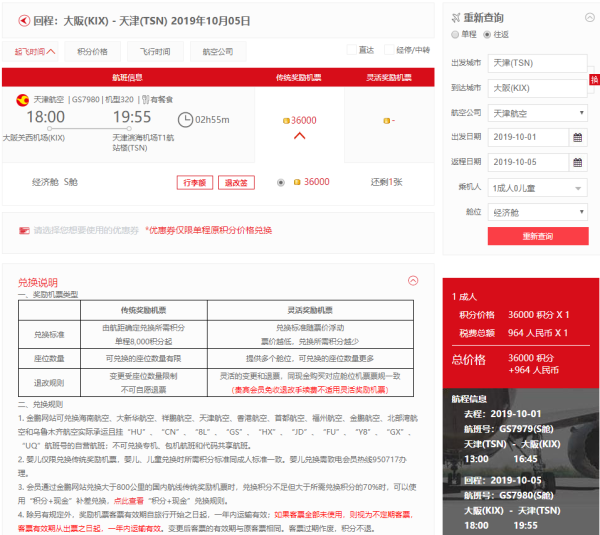
Task: Open calendar icon for 返程日期
Action: (577, 162)
